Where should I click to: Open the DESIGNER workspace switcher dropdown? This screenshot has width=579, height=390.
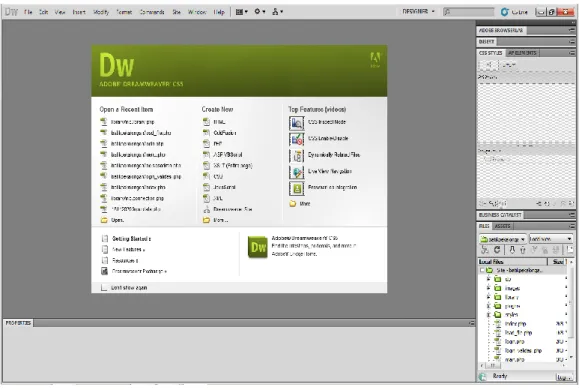(418, 11)
